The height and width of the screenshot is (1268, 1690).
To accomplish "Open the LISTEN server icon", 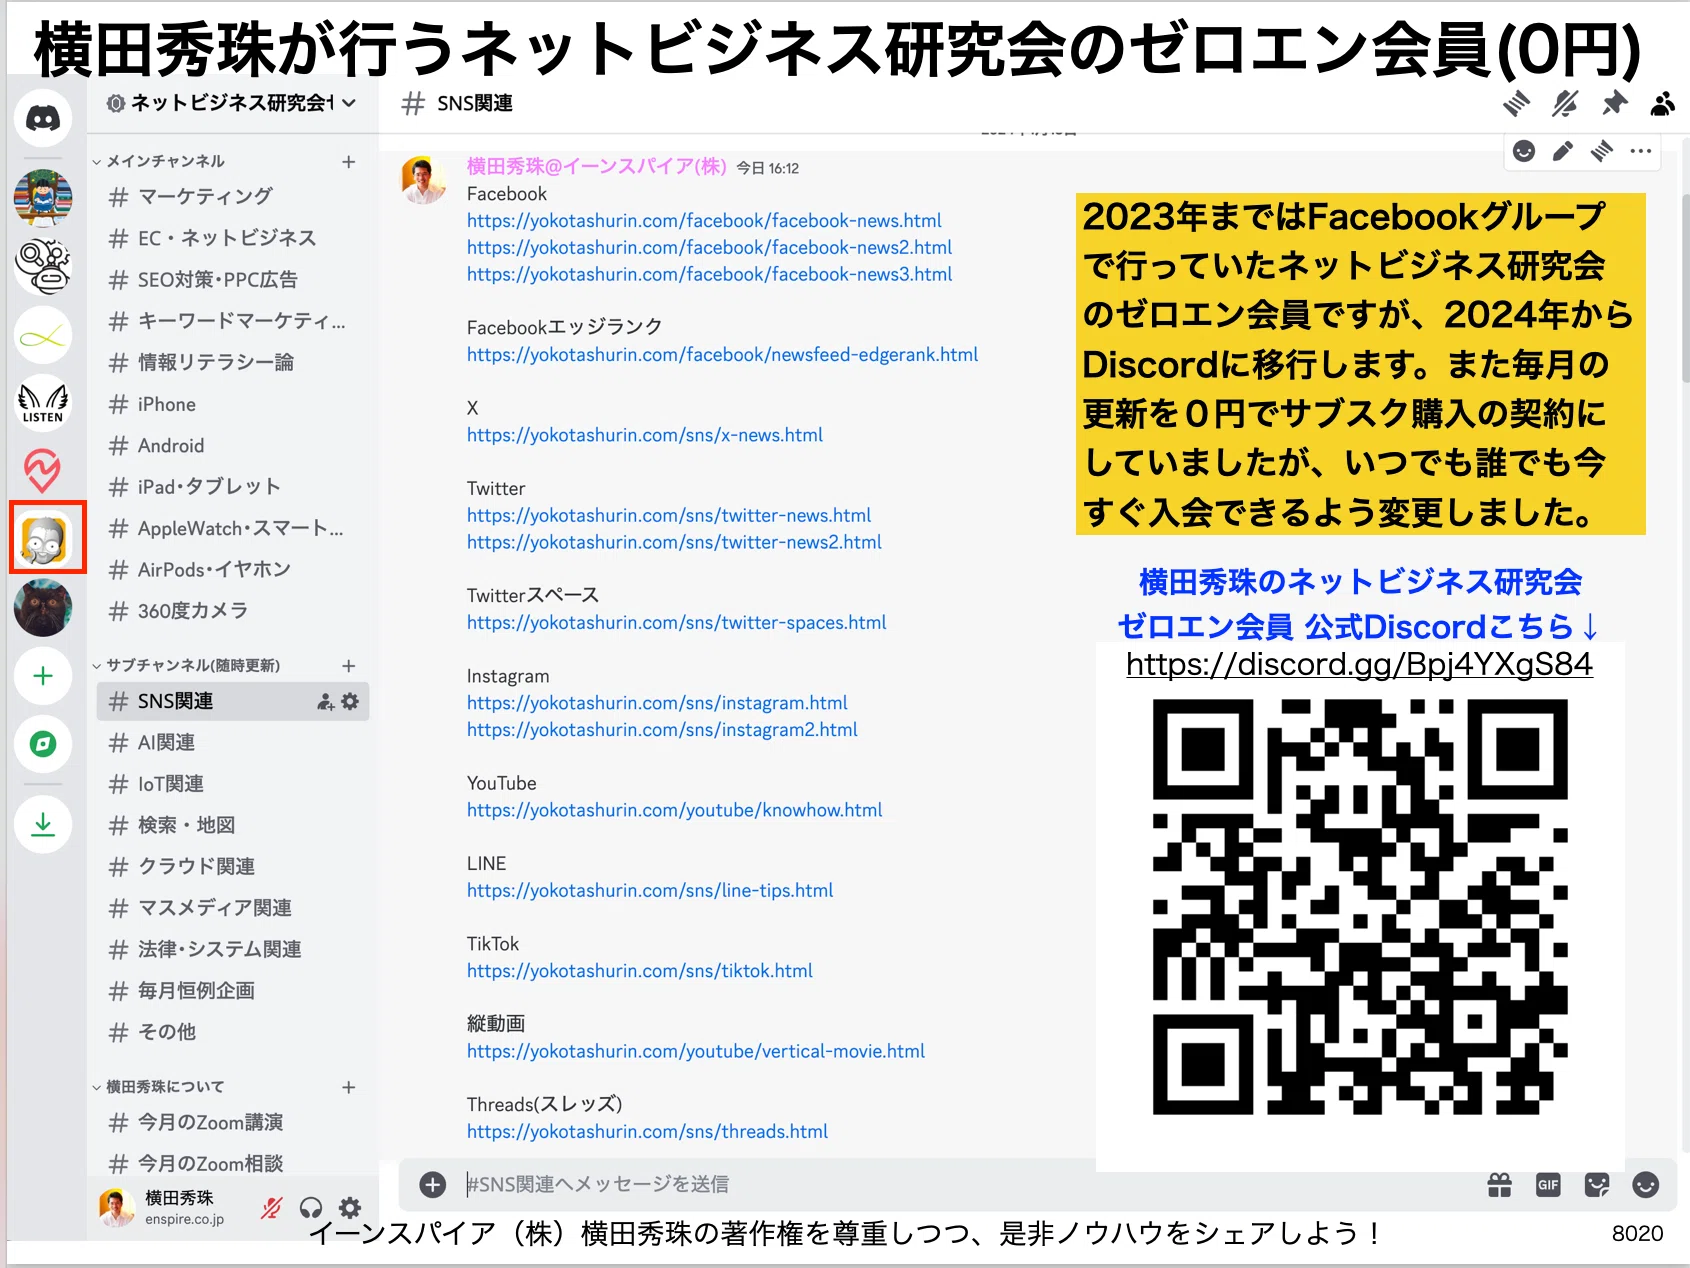I will pos(43,404).
